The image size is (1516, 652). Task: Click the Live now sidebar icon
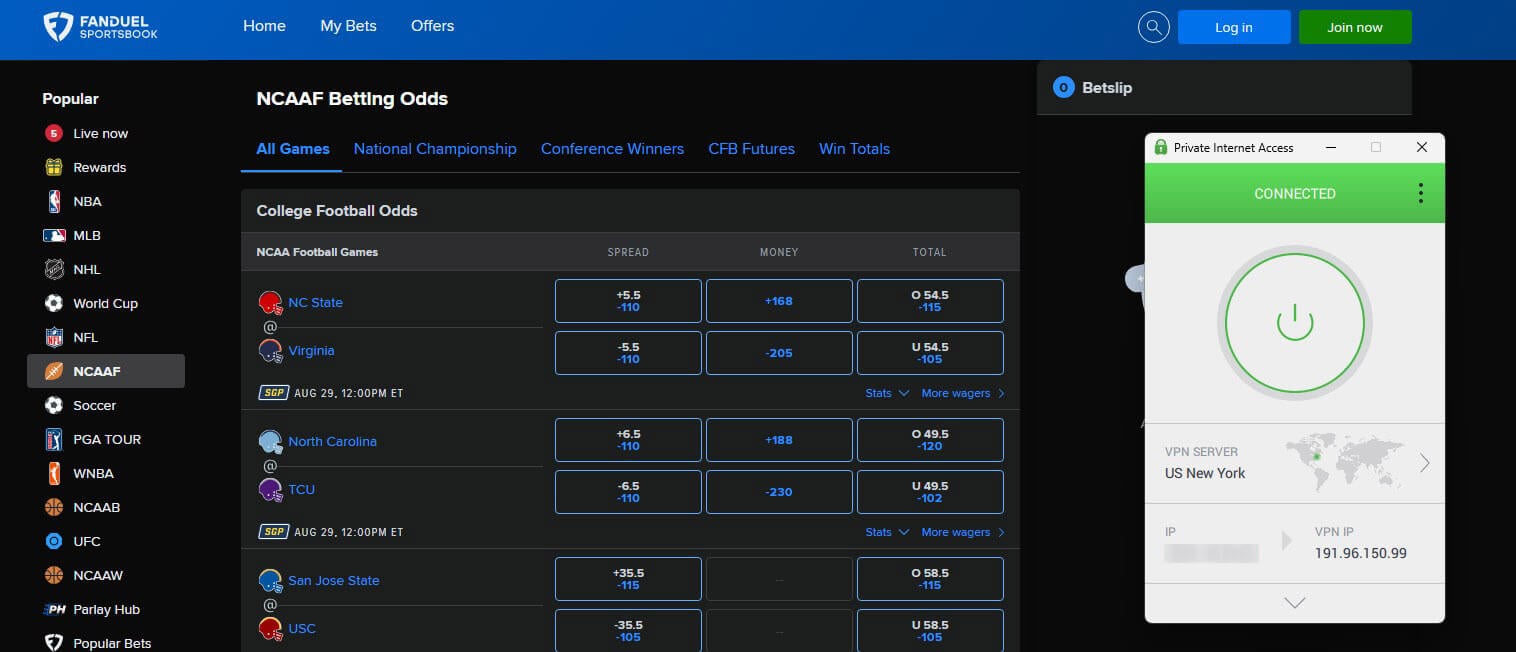click(x=54, y=133)
